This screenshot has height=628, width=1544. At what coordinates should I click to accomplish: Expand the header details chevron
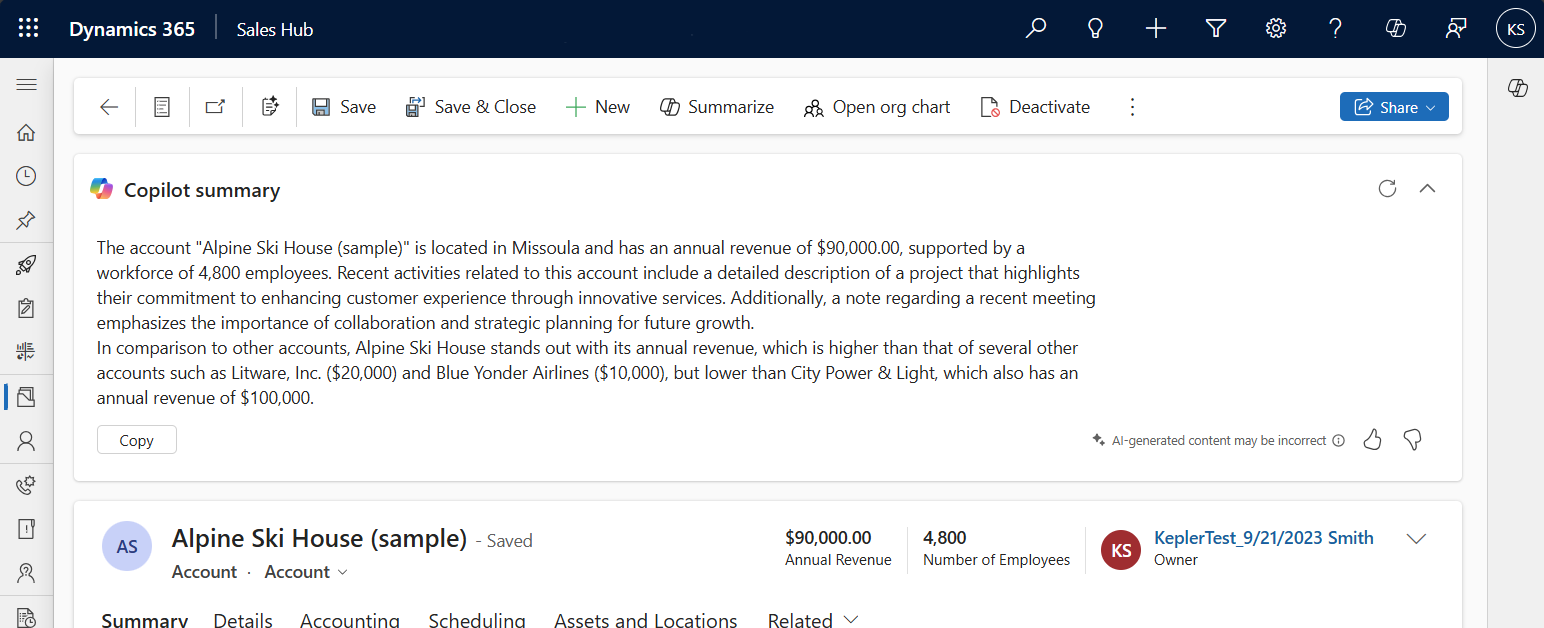point(1416,539)
